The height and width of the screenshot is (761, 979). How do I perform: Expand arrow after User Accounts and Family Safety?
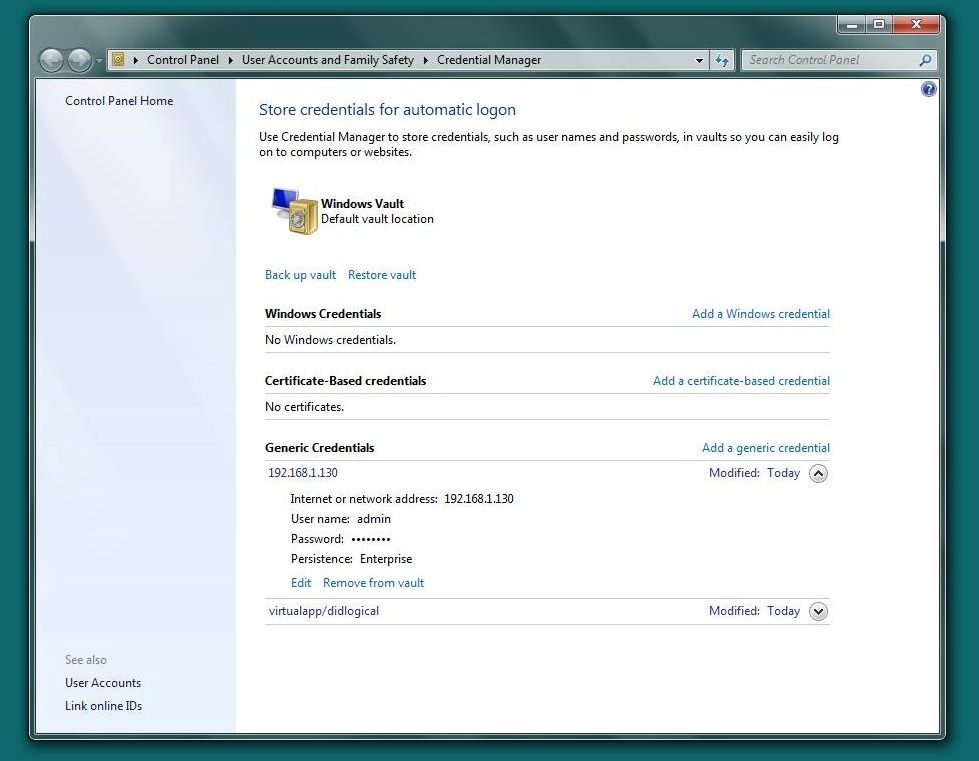point(426,60)
